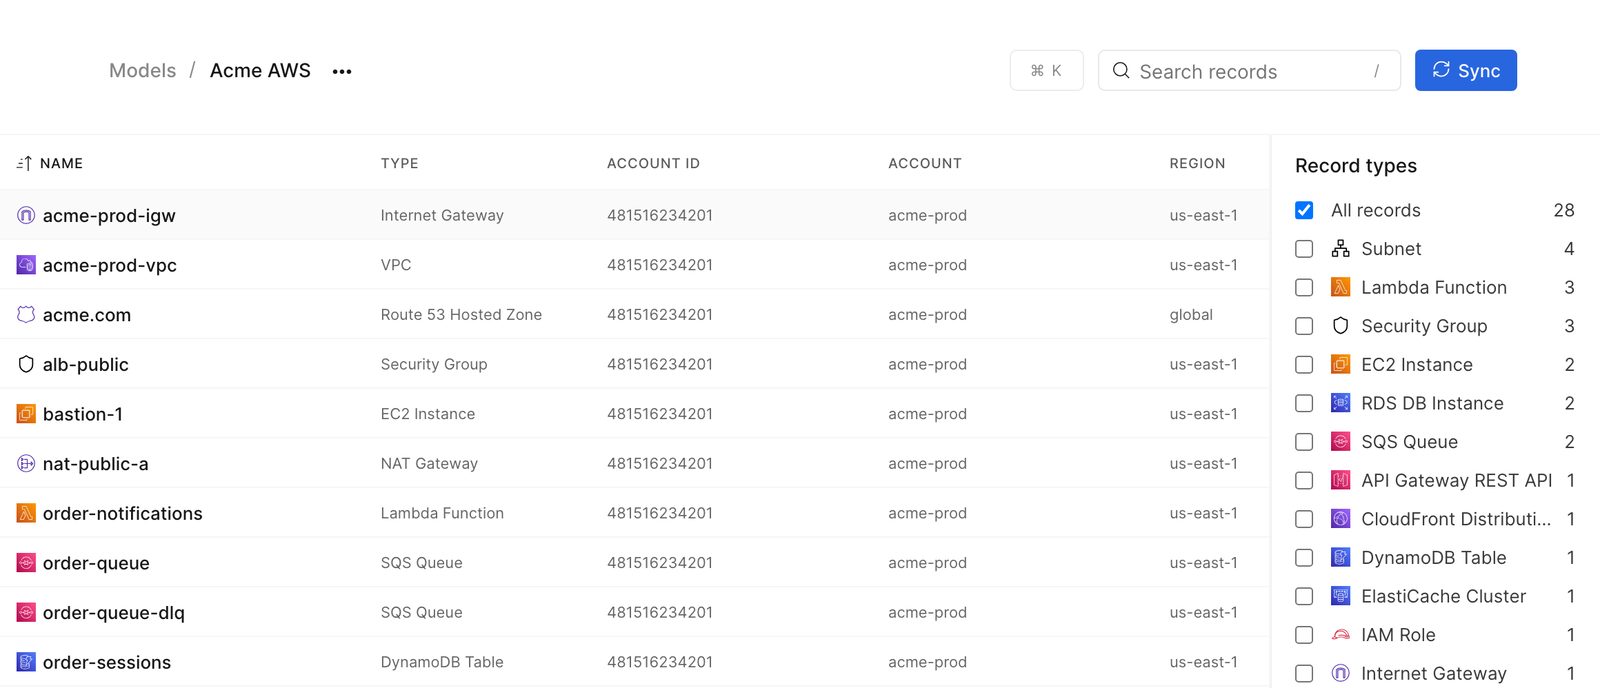Click the acme-prod-igw Internet Gateway row icon
Viewport: 1600px width, 688px height.
point(26,215)
